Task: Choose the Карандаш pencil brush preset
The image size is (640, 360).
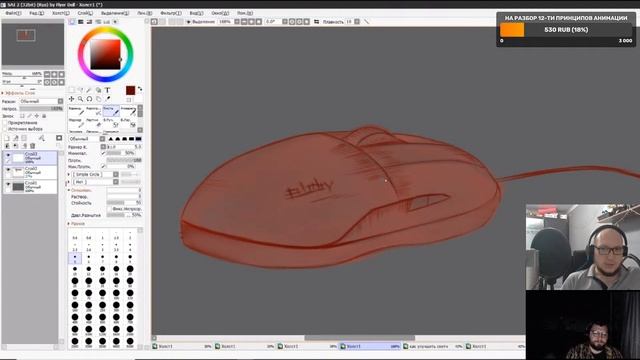Action: (76, 111)
